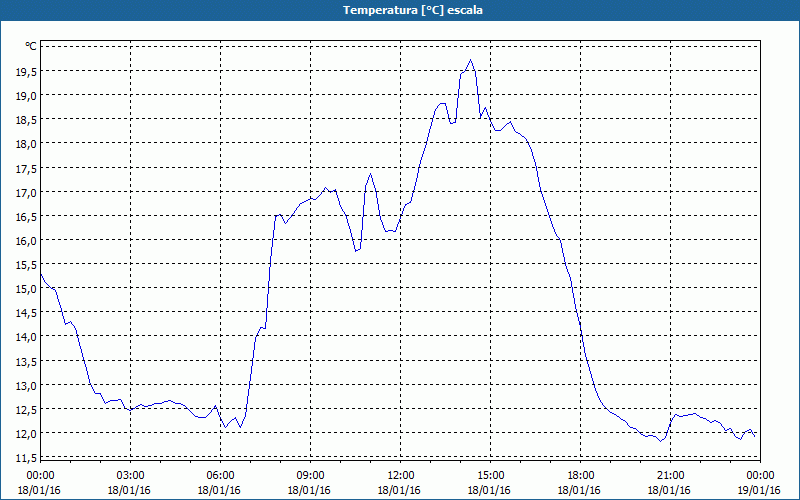Click the 18/01/16 date under 12:00
800x500 pixels.
[399, 490]
